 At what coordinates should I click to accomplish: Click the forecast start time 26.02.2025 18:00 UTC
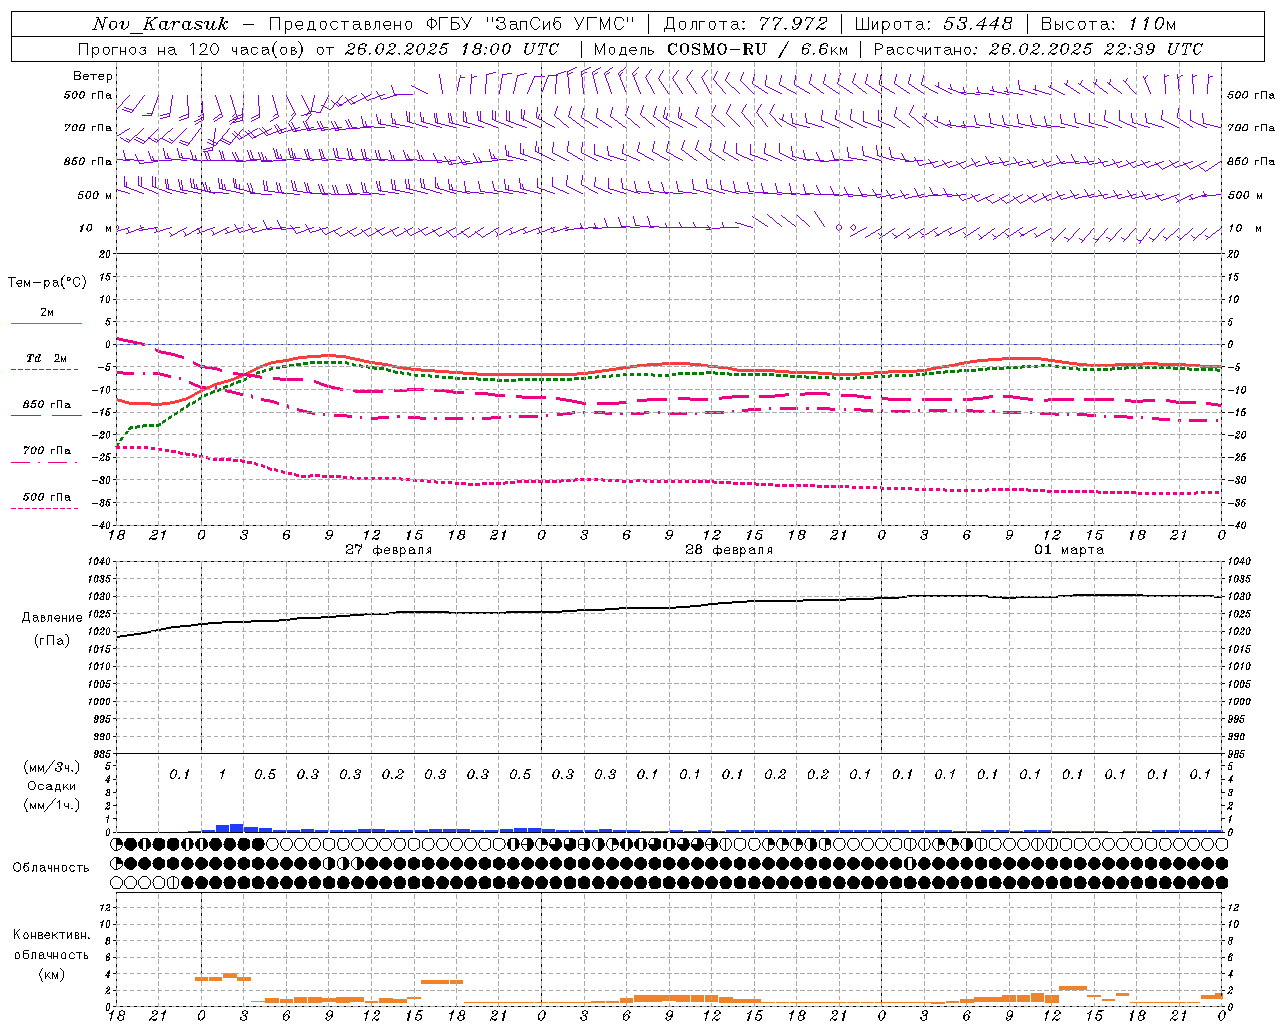(452, 49)
